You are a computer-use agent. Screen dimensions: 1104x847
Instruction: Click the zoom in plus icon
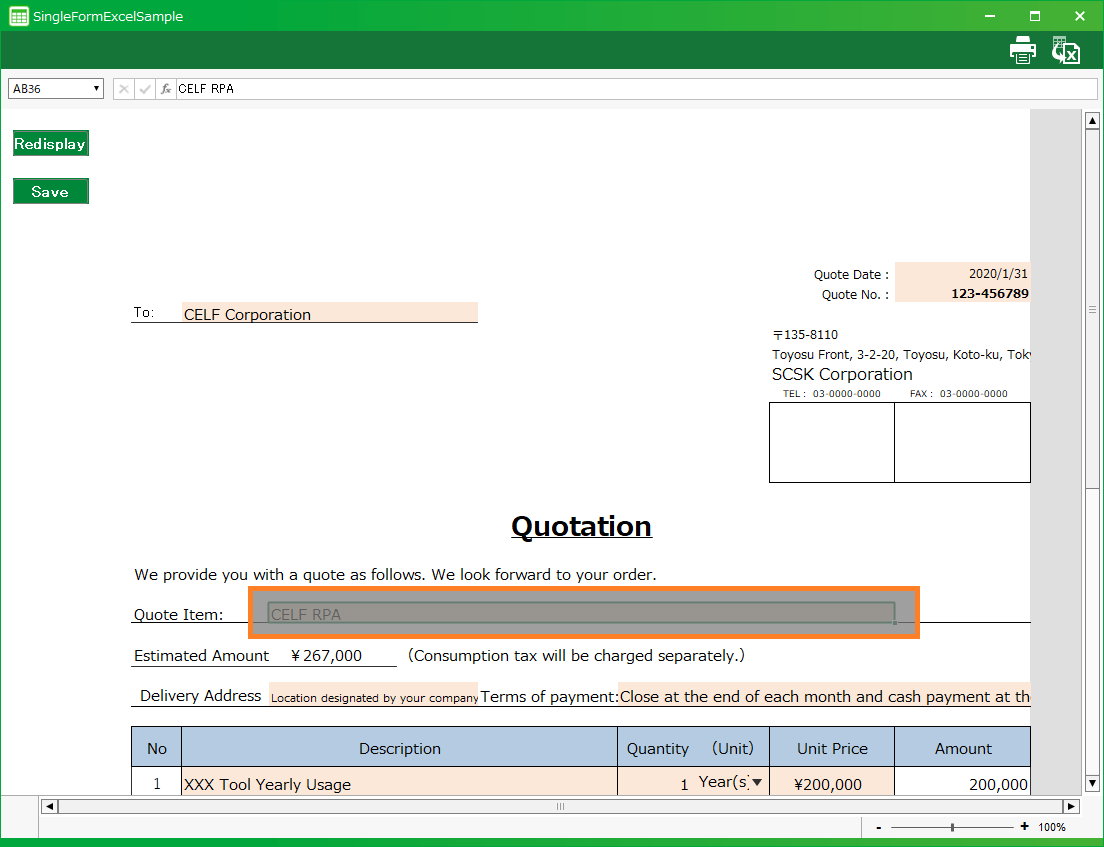(1024, 827)
